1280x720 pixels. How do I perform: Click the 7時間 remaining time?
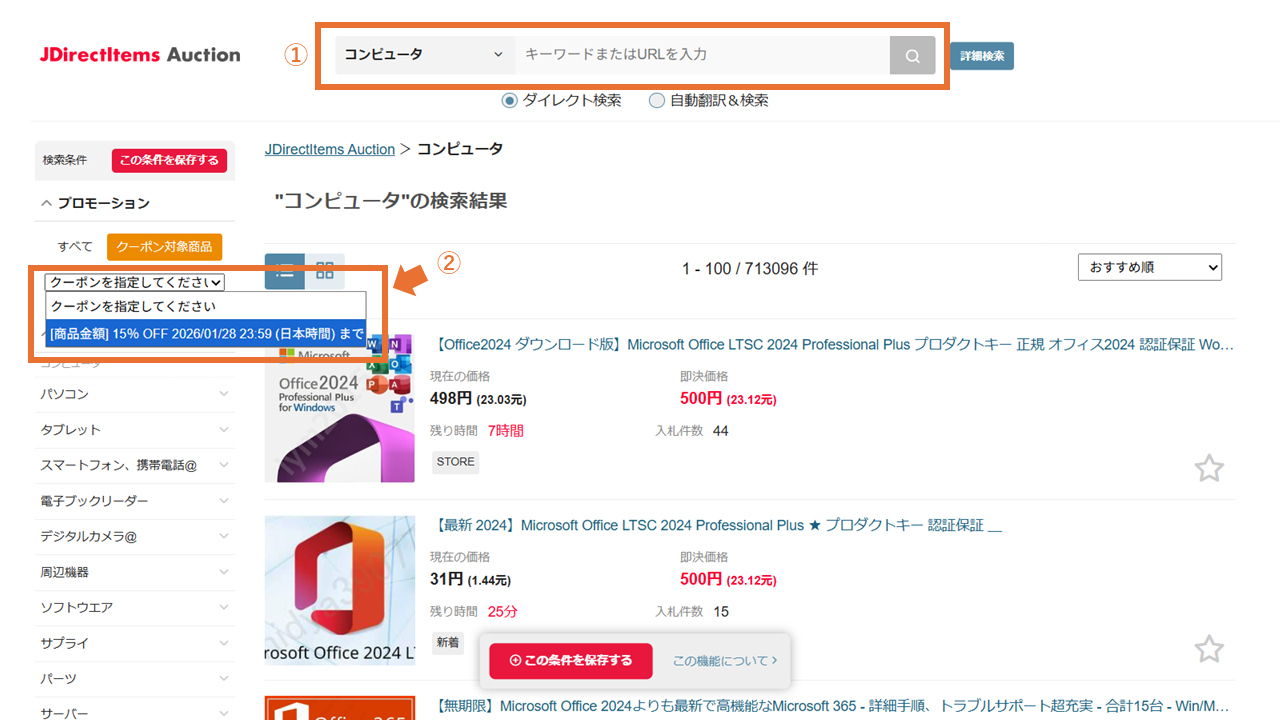point(506,431)
